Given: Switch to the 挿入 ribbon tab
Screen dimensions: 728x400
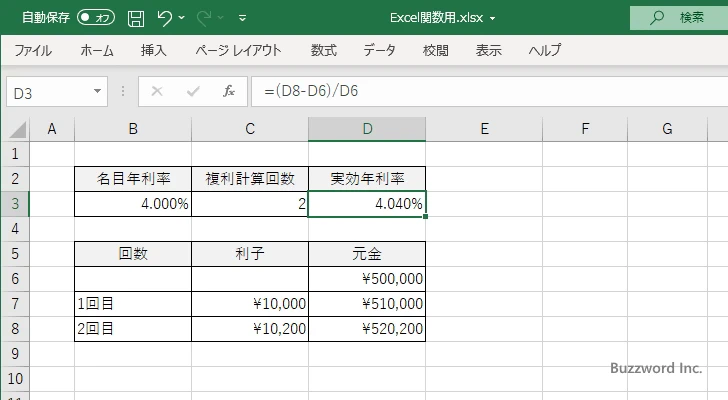Looking at the screenshot, I should (x=154, y=50).
